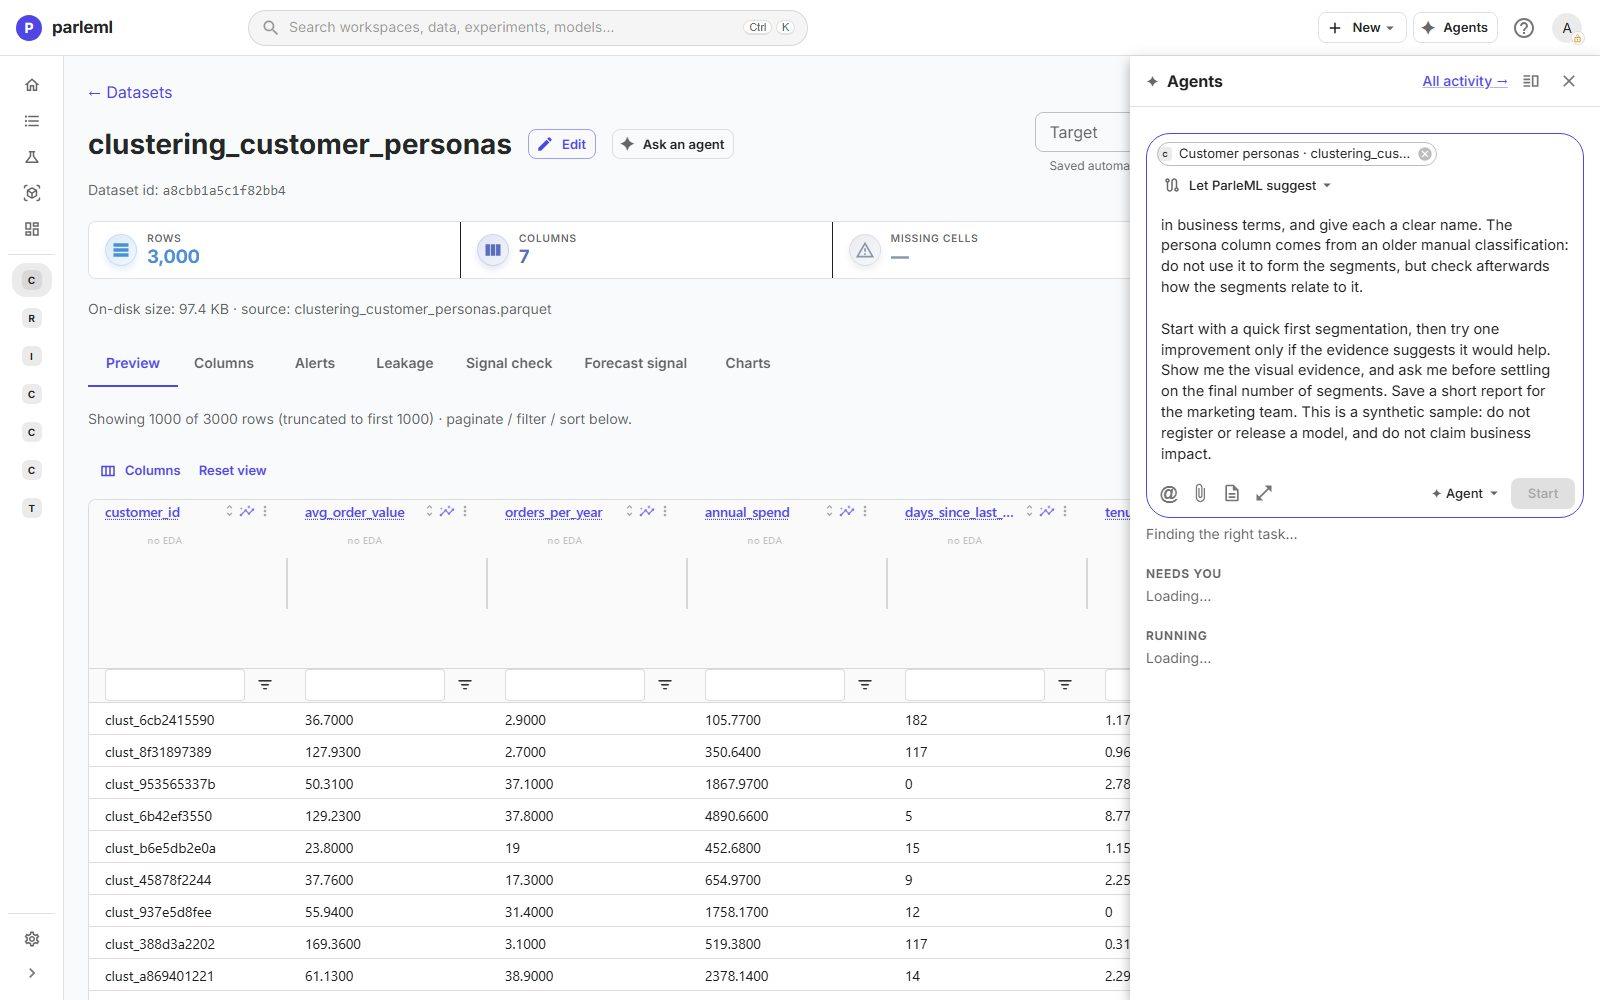
Task: Open filter options for annual_spend column
Action: (x=865, y=685)
